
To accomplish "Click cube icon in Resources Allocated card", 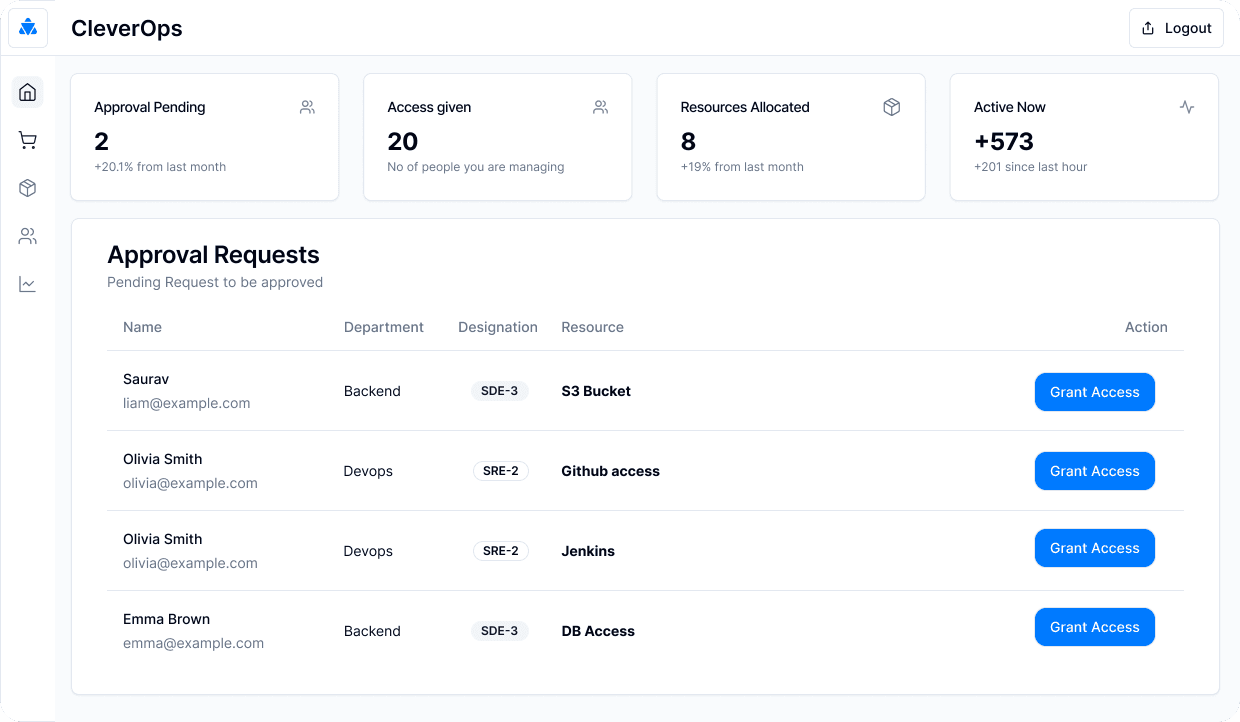I will click(892, 107).
